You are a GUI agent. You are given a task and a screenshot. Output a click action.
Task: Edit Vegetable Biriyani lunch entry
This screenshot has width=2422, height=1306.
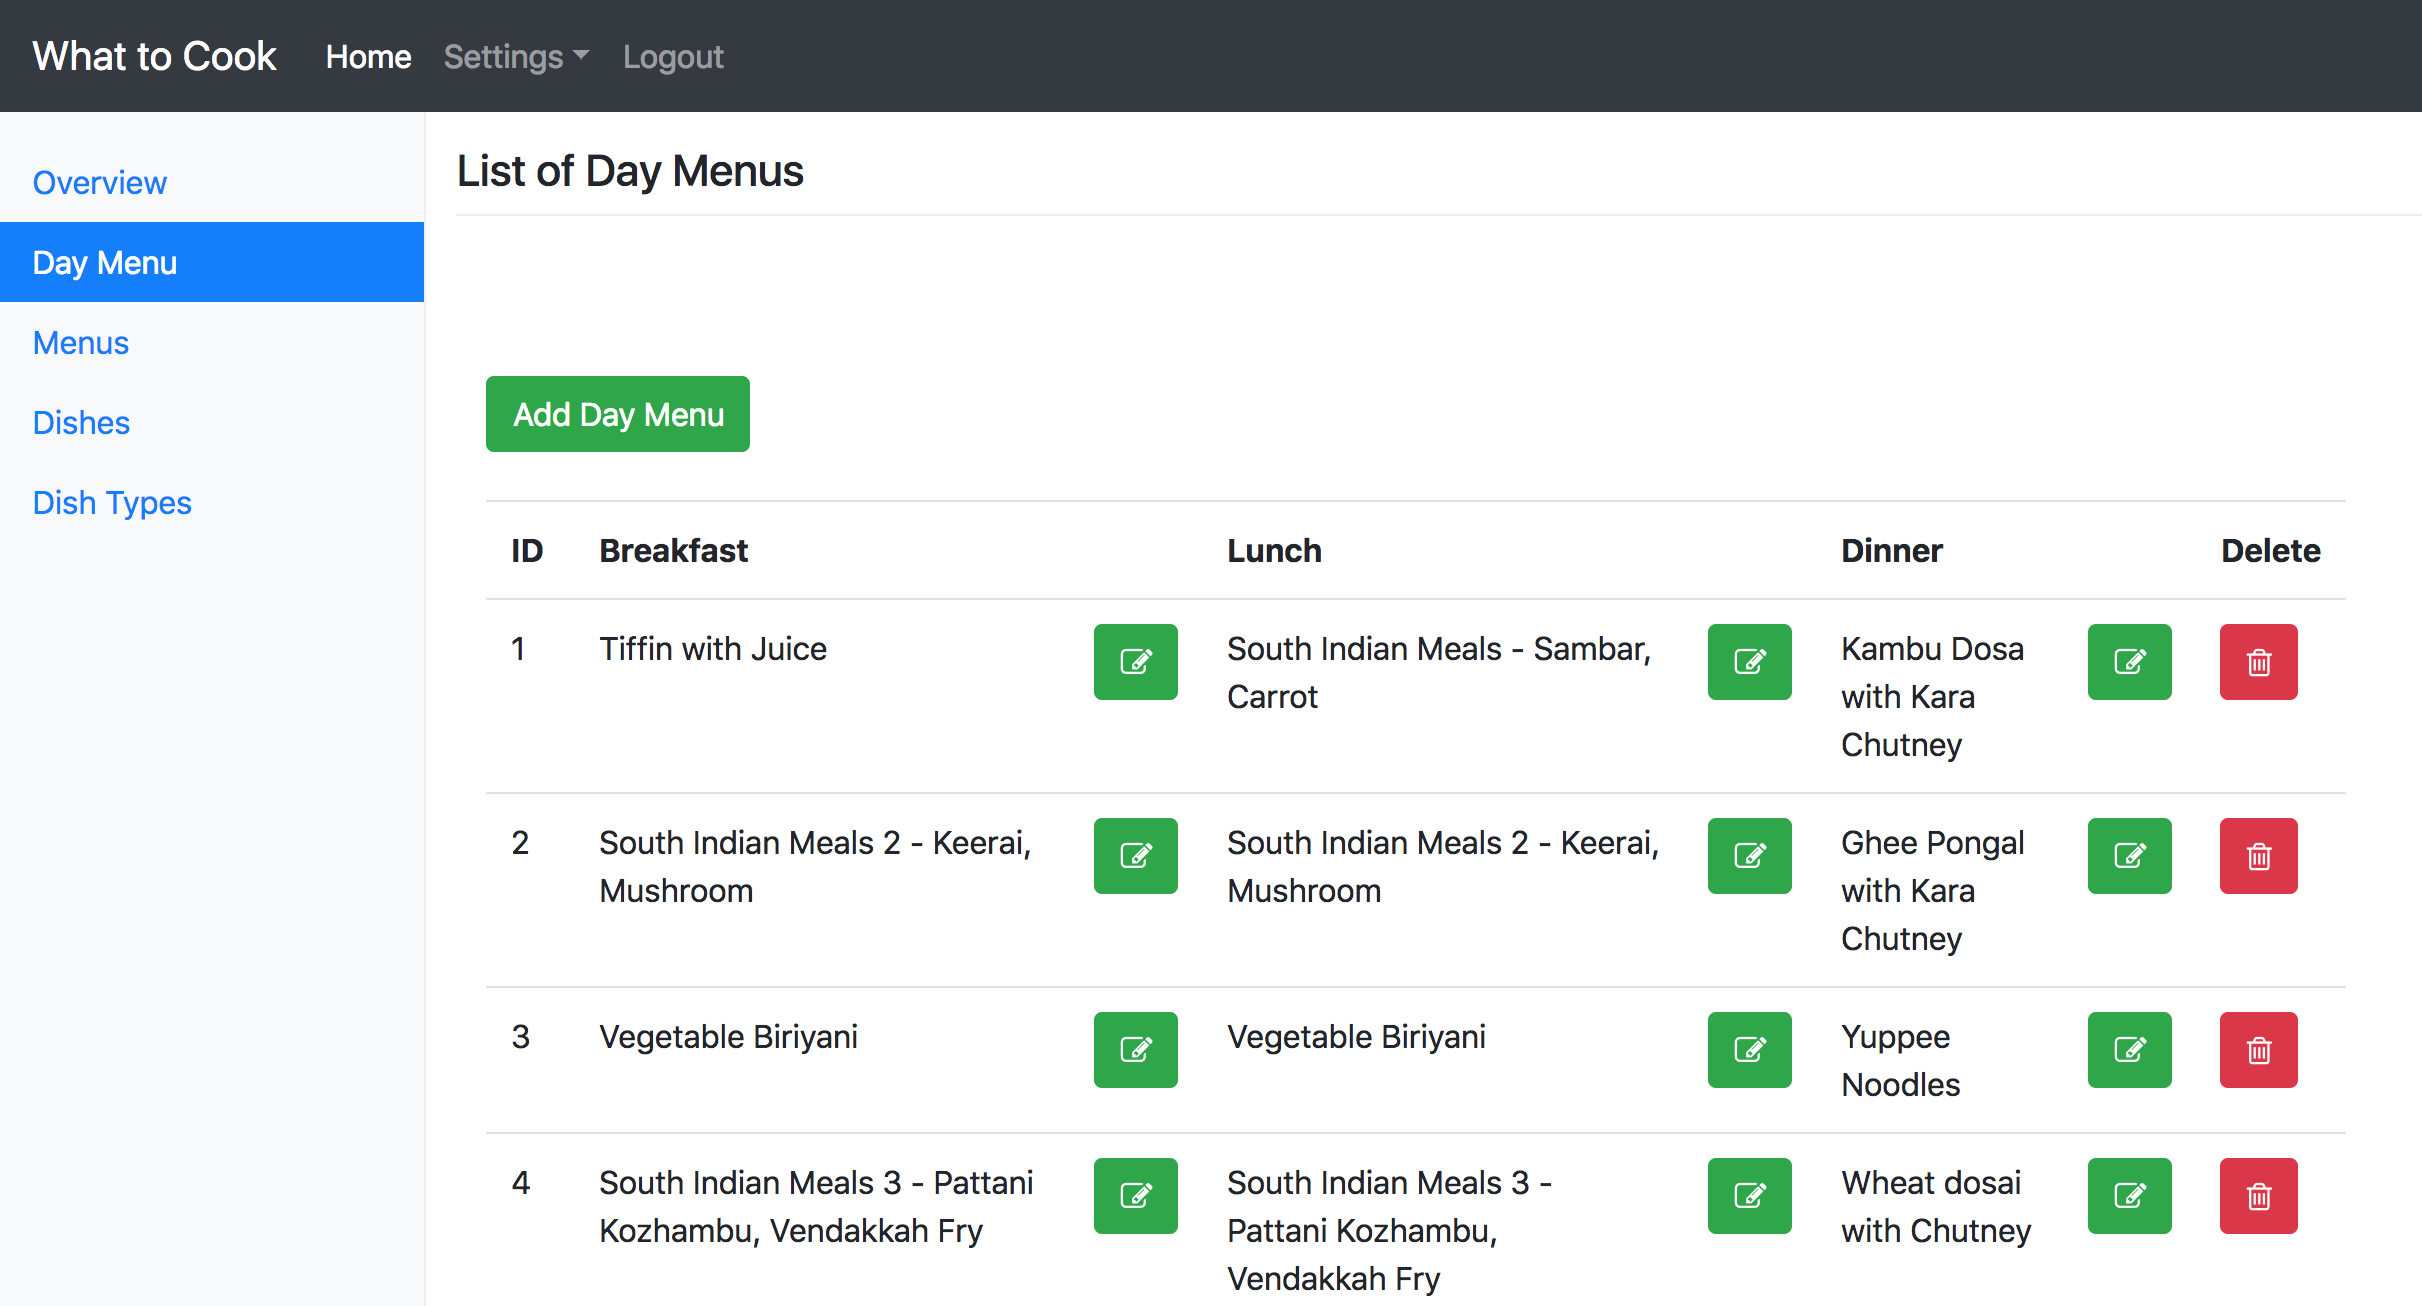tap(1749, 1050)
